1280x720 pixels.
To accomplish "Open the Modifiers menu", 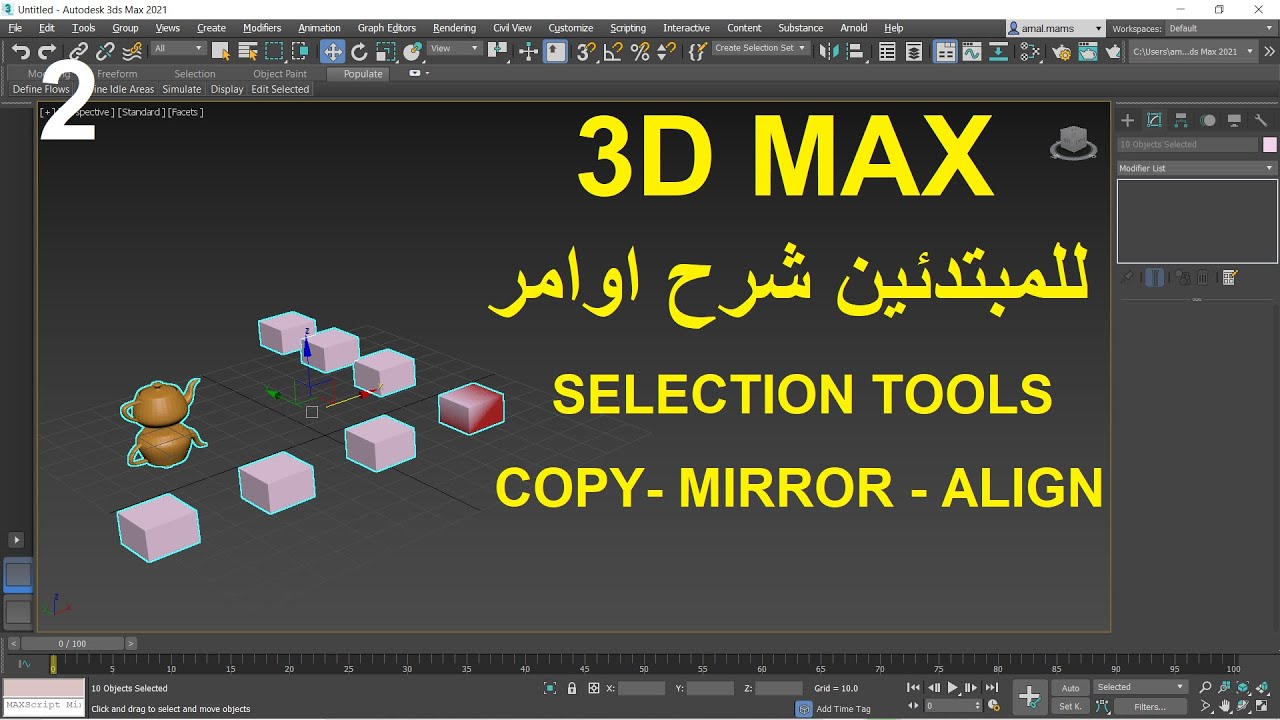I will point(262,28).
